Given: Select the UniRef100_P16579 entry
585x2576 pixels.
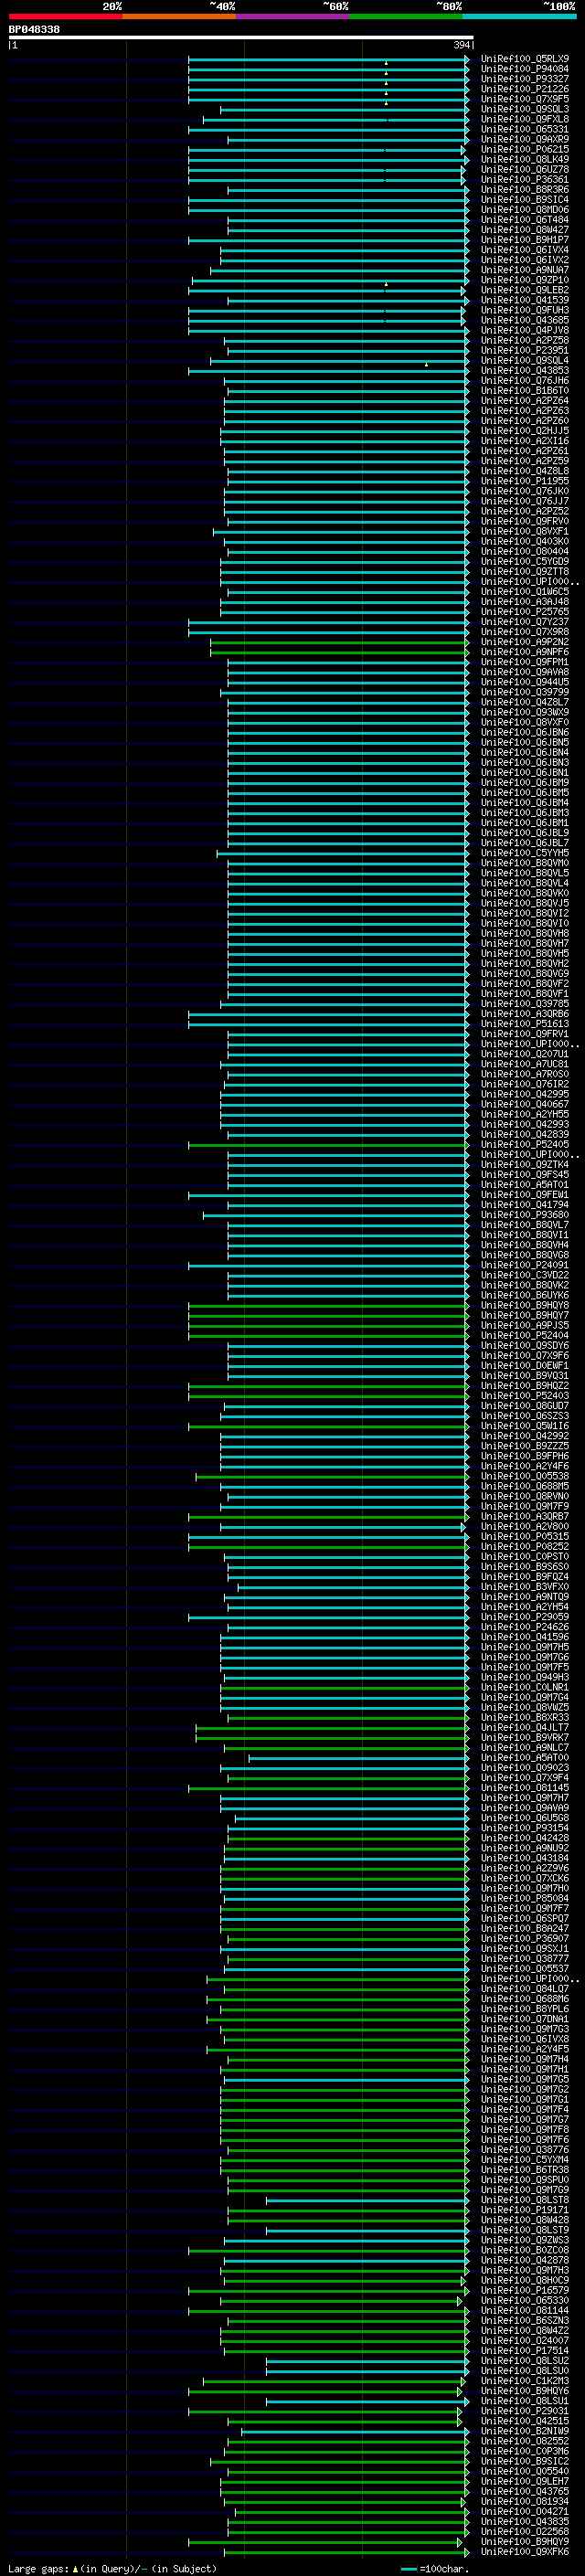Looking at the screenshot, I should tap(525, 2290).
